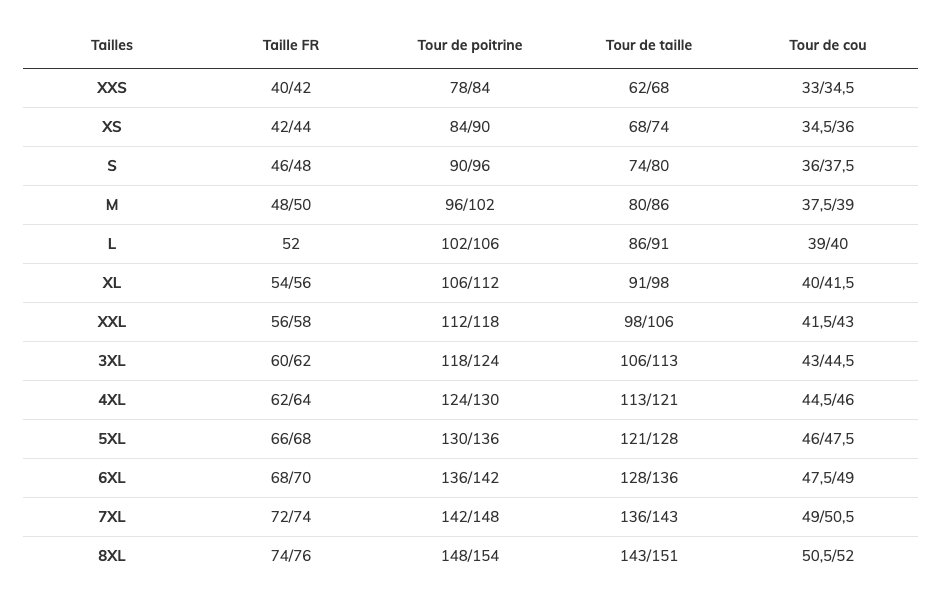Select the 5XL size row label
The width and height of the screenshot is (949, 594).
tap(112, 439)
